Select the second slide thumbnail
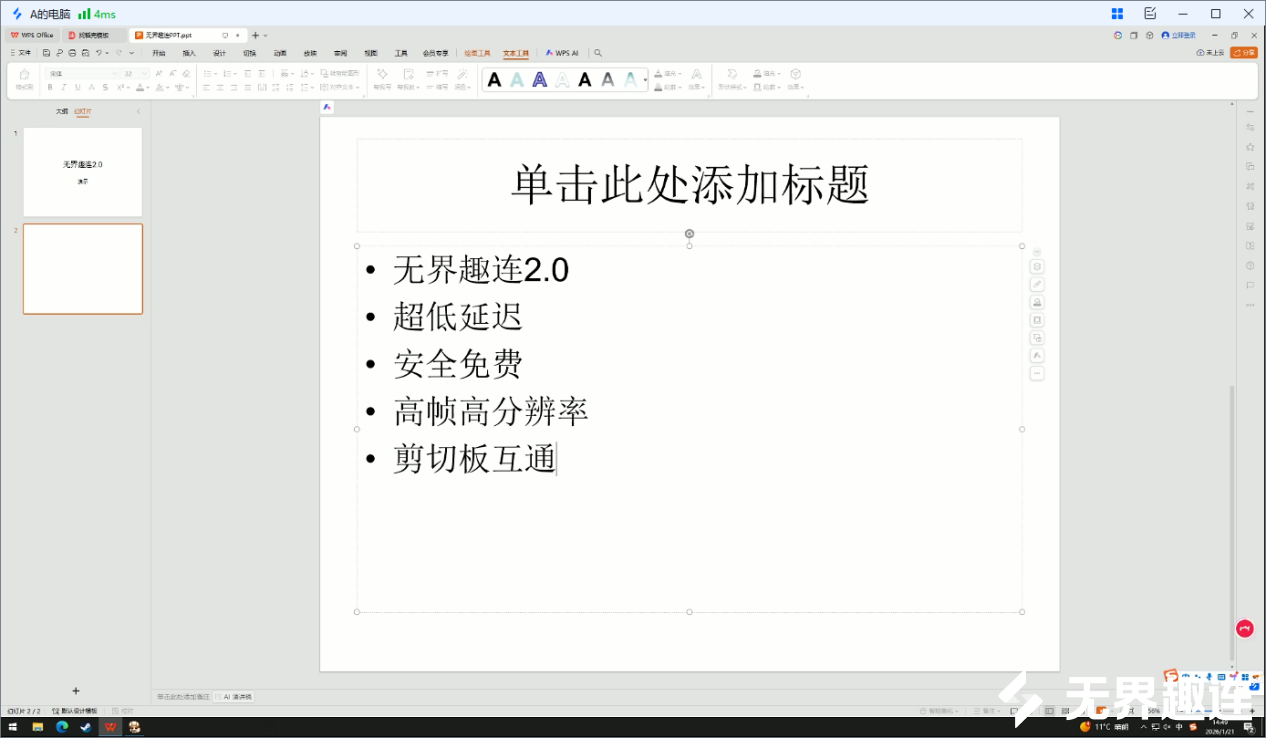Screen dimensions: 1266x738 click(82, 268)
